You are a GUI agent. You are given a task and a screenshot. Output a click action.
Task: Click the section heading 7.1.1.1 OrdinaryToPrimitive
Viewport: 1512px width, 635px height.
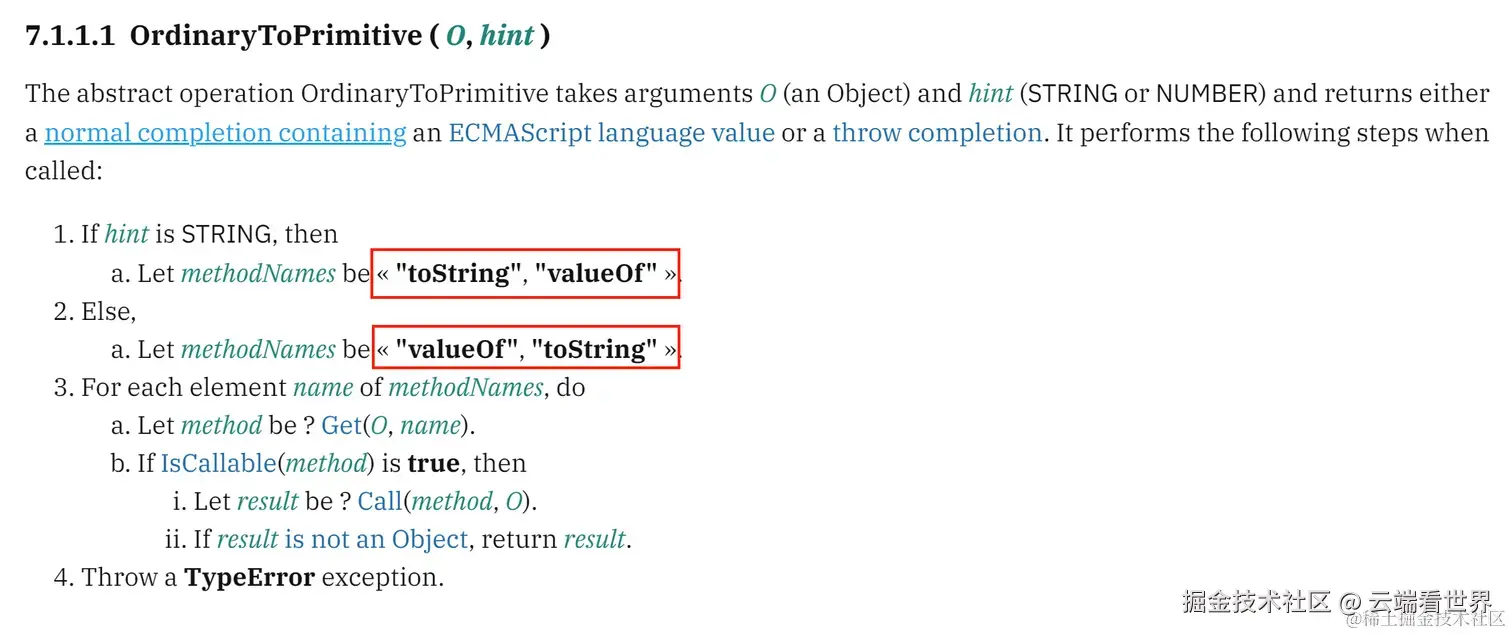tap(288, 36)
